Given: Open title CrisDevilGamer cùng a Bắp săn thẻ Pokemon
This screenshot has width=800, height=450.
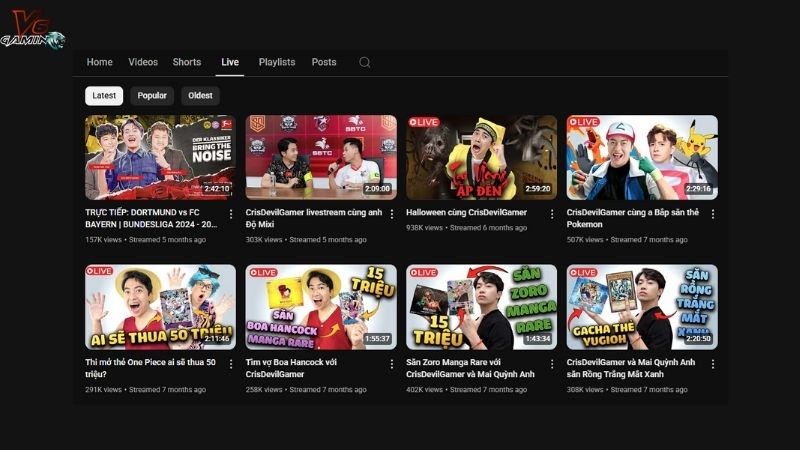Looking at the screenshot, I should click(x=633, y=218).
